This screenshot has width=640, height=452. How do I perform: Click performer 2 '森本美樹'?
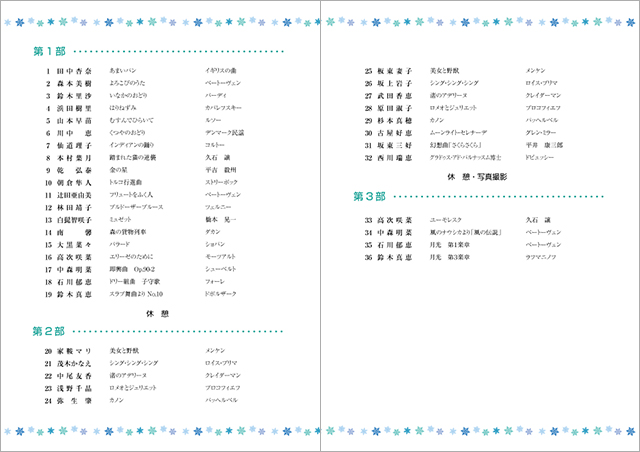[74, 84]
